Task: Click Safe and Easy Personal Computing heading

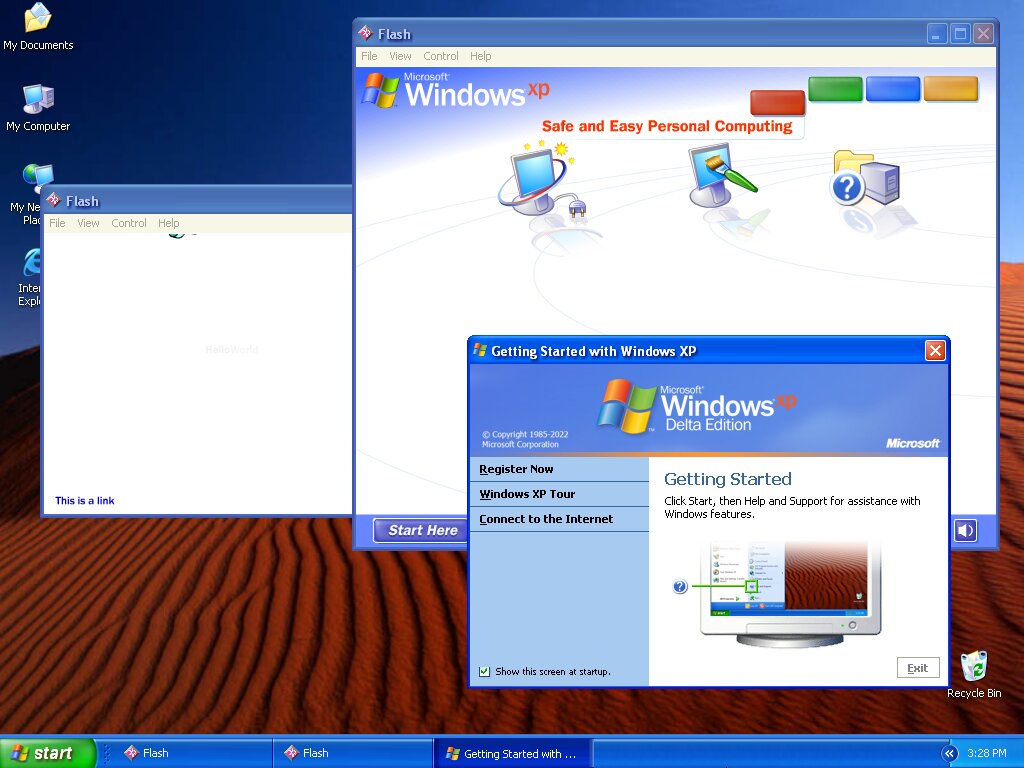Action: click(667, 126)
